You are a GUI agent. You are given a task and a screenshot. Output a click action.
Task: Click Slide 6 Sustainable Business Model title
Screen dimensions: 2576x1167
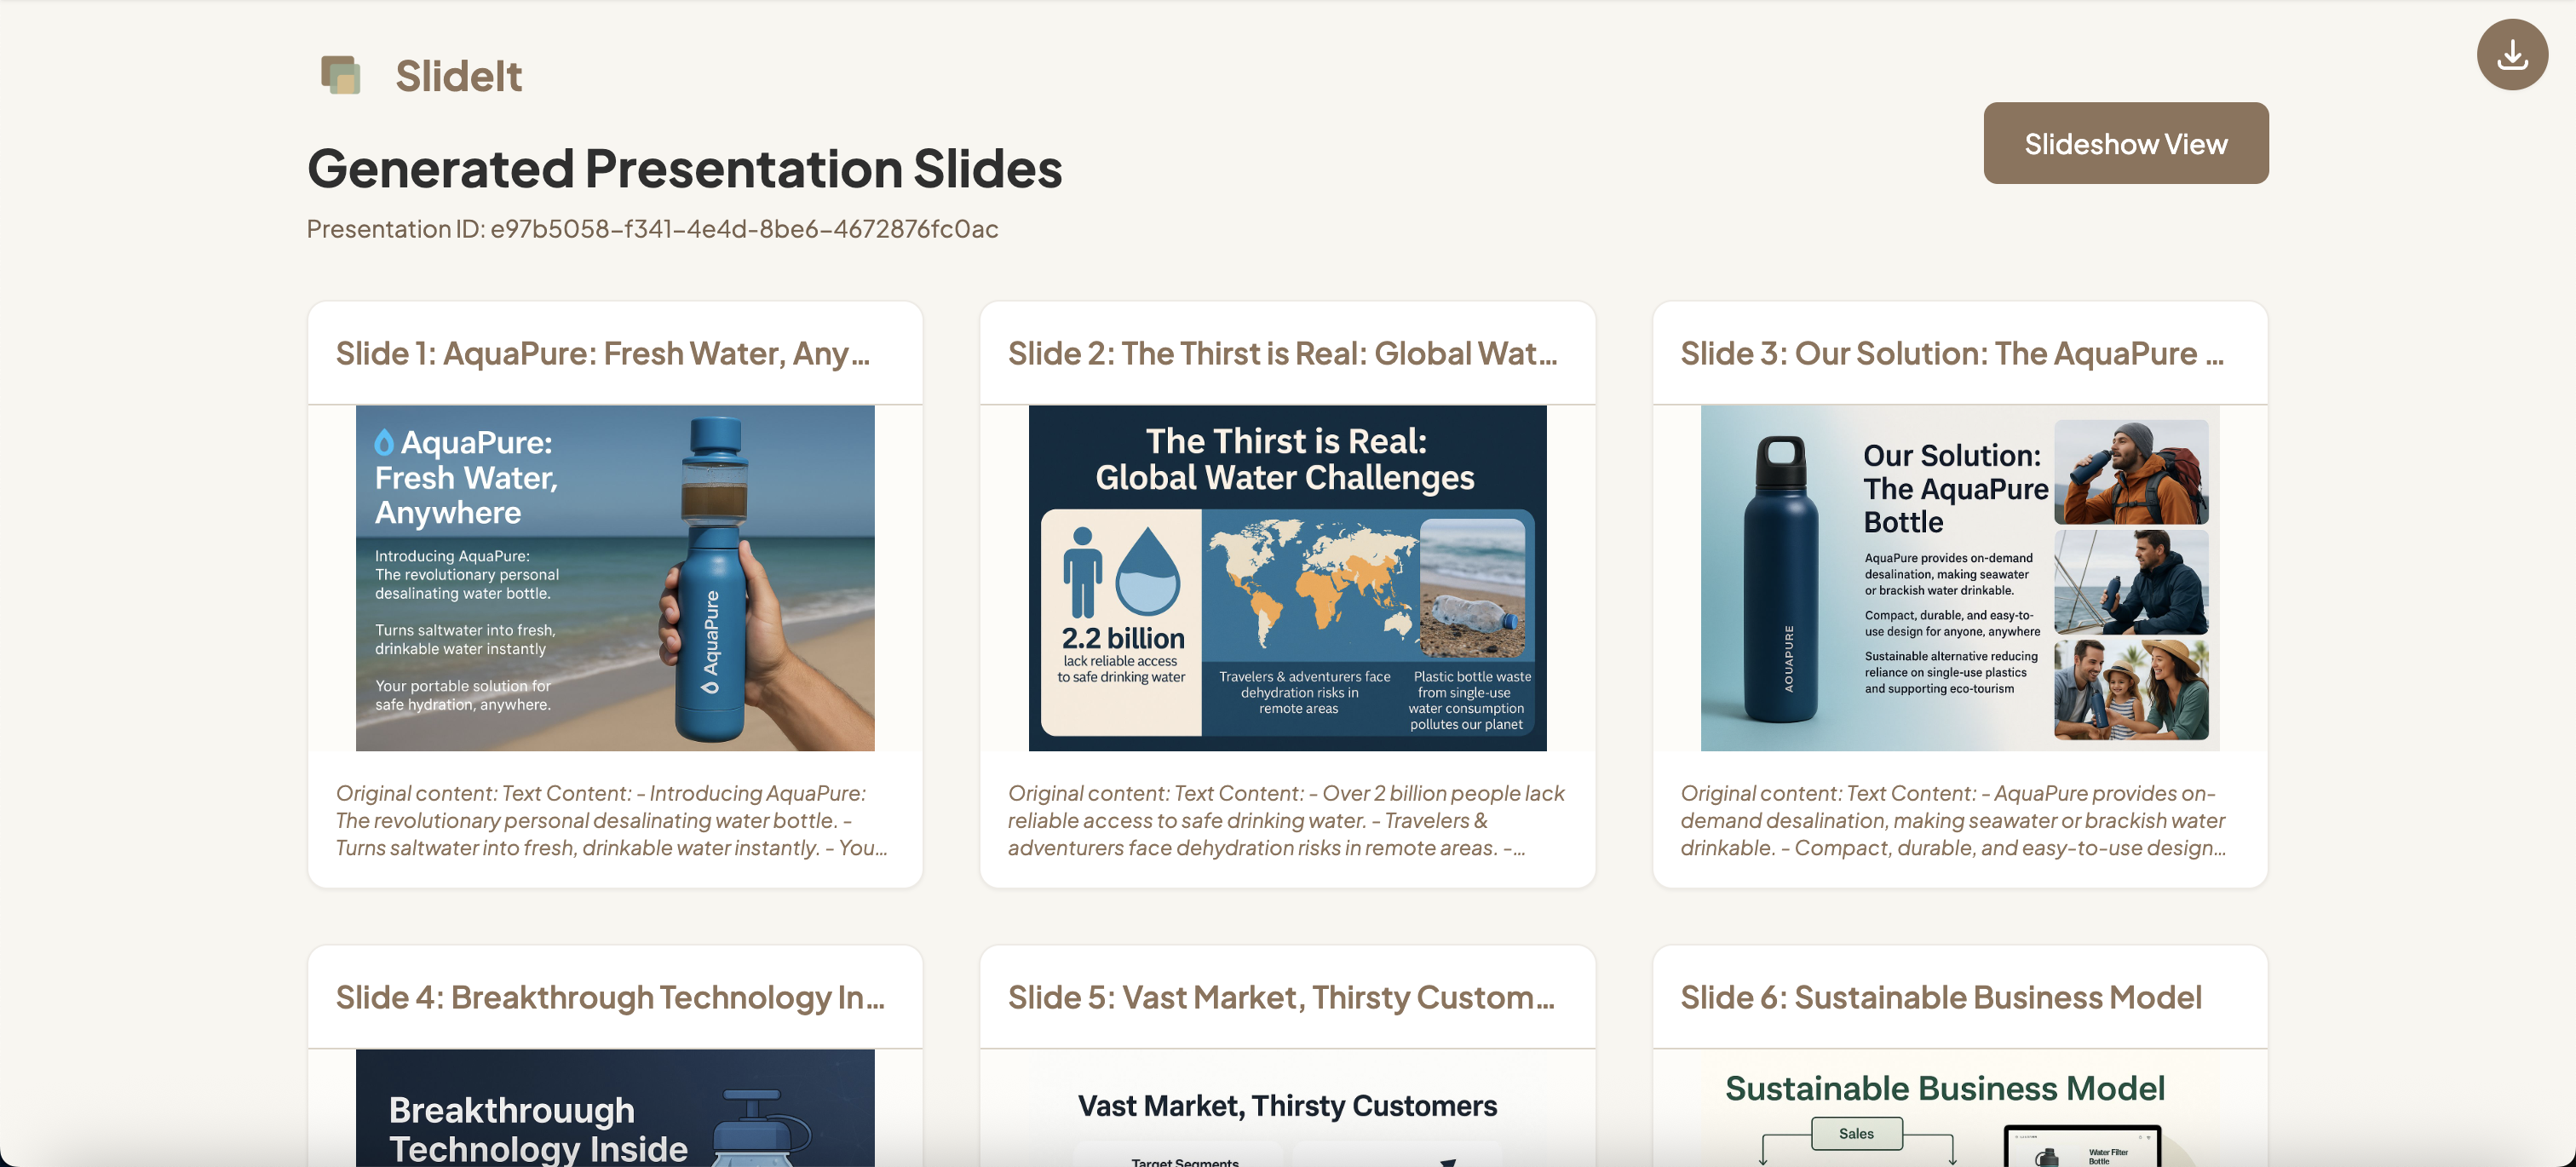click(x=1940, y=997)
